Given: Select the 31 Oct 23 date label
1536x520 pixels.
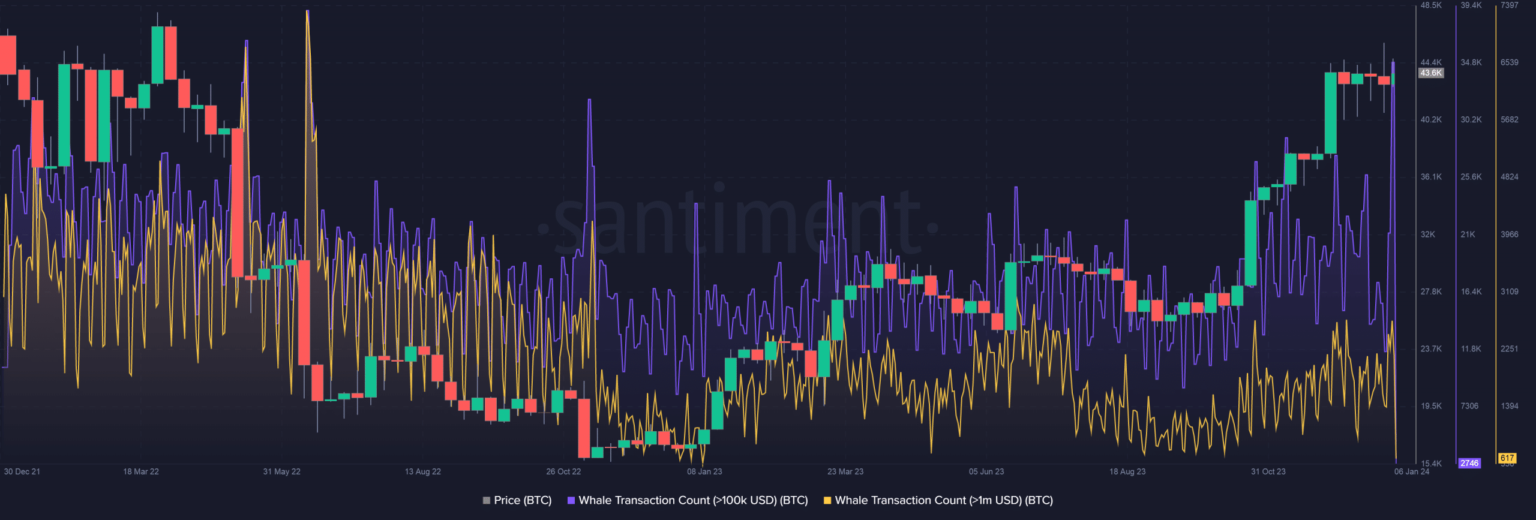Looking at the screenshot, I should tap(1269, 470).
